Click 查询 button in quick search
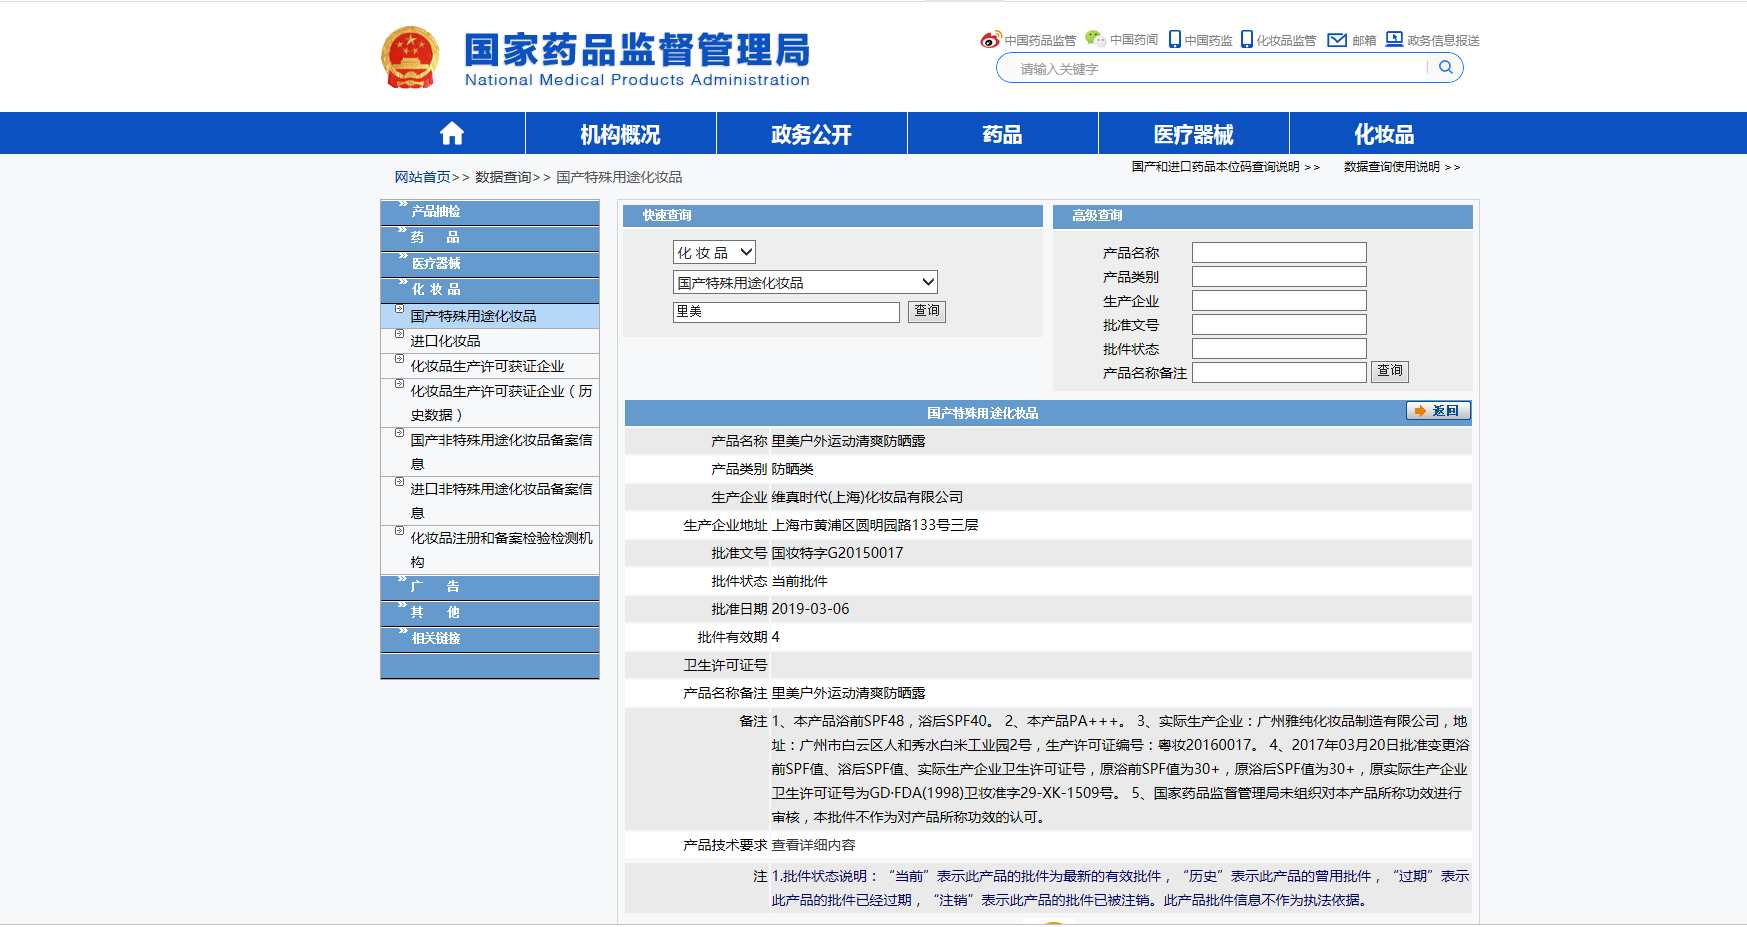Viewport: 1747px width, 927px height. click(x=926, y=311)
